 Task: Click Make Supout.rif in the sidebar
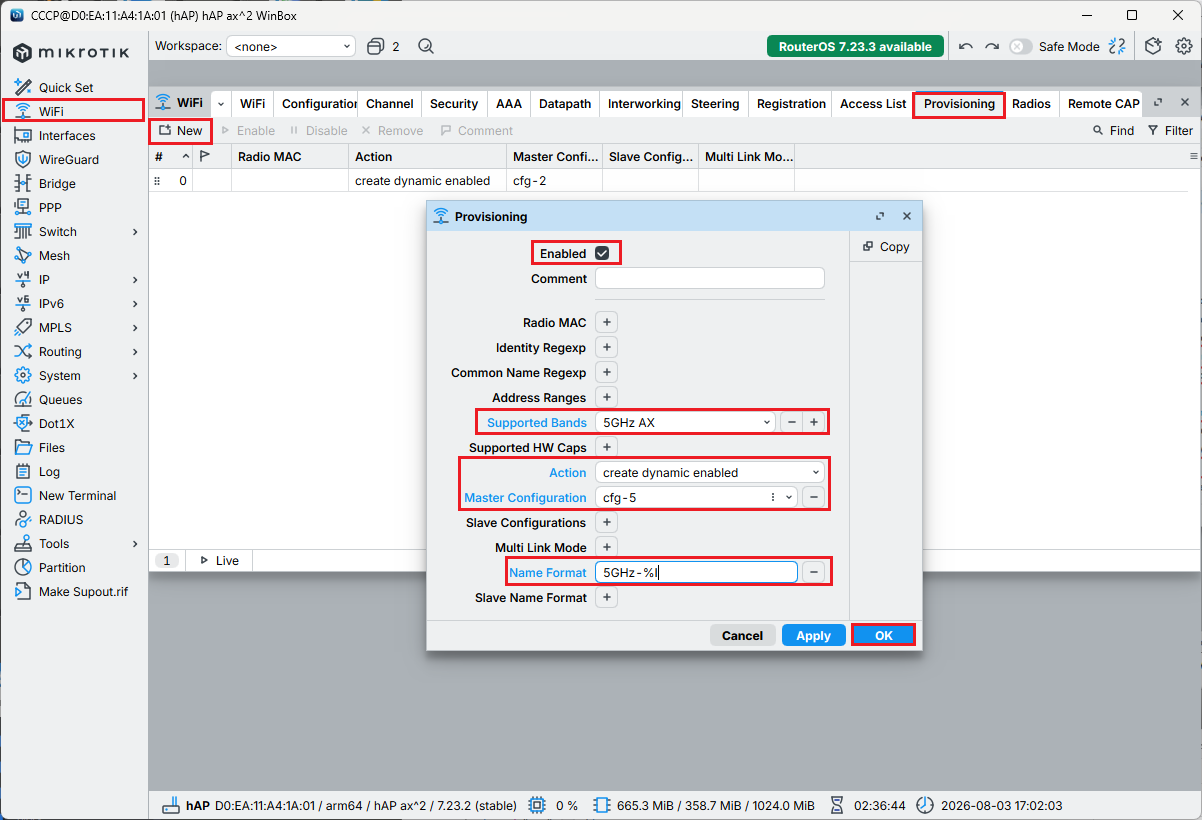tap(83, 591)
